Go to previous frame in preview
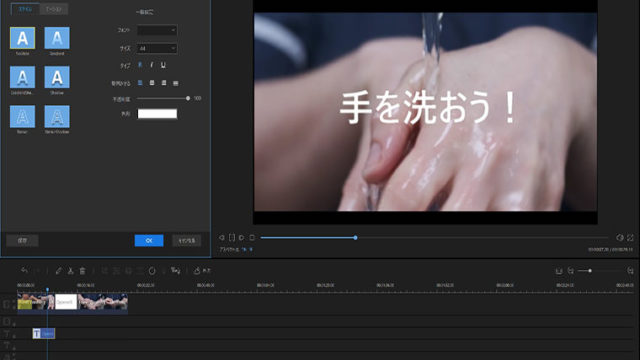The width and height of the screenshot is (640, 360). (222, 238)
